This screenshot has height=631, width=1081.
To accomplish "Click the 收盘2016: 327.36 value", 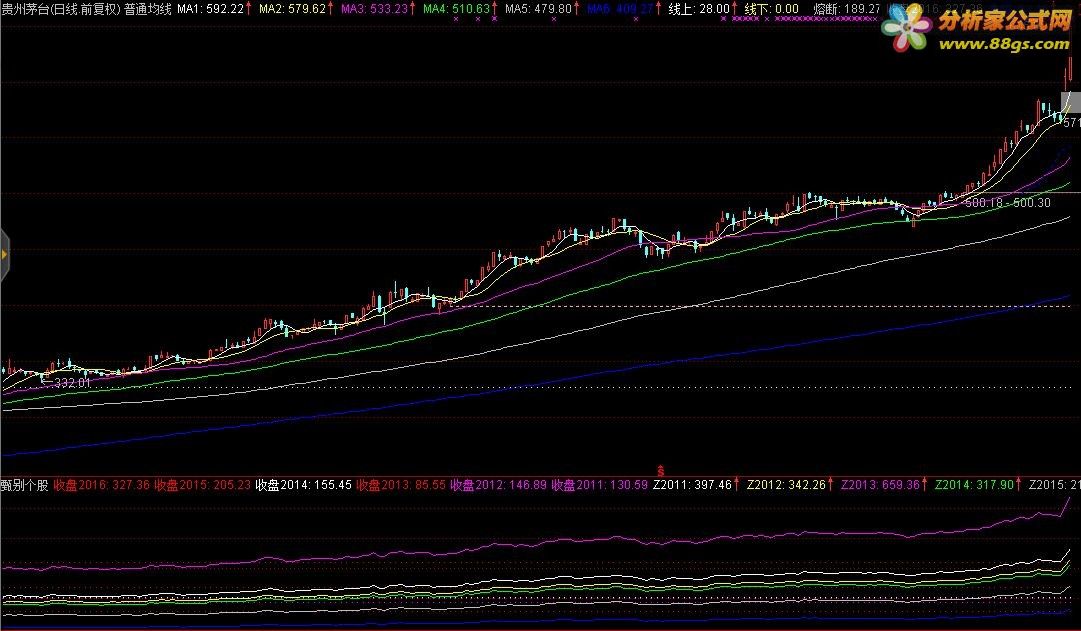I will click(x=101, y=485).
